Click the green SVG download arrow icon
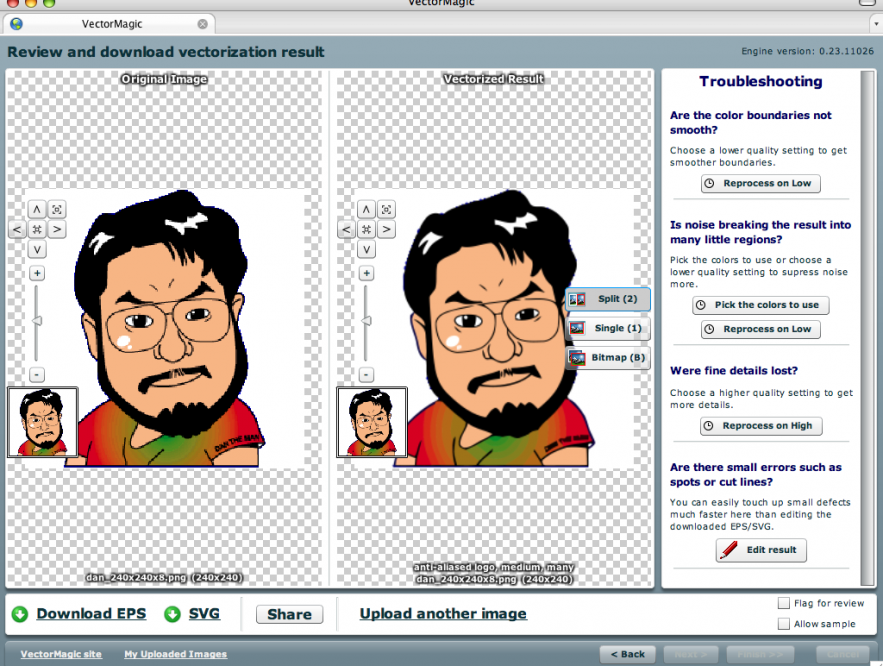Viewport: 883px width, 666px height. pyautogui.click(x=172, y=614)
